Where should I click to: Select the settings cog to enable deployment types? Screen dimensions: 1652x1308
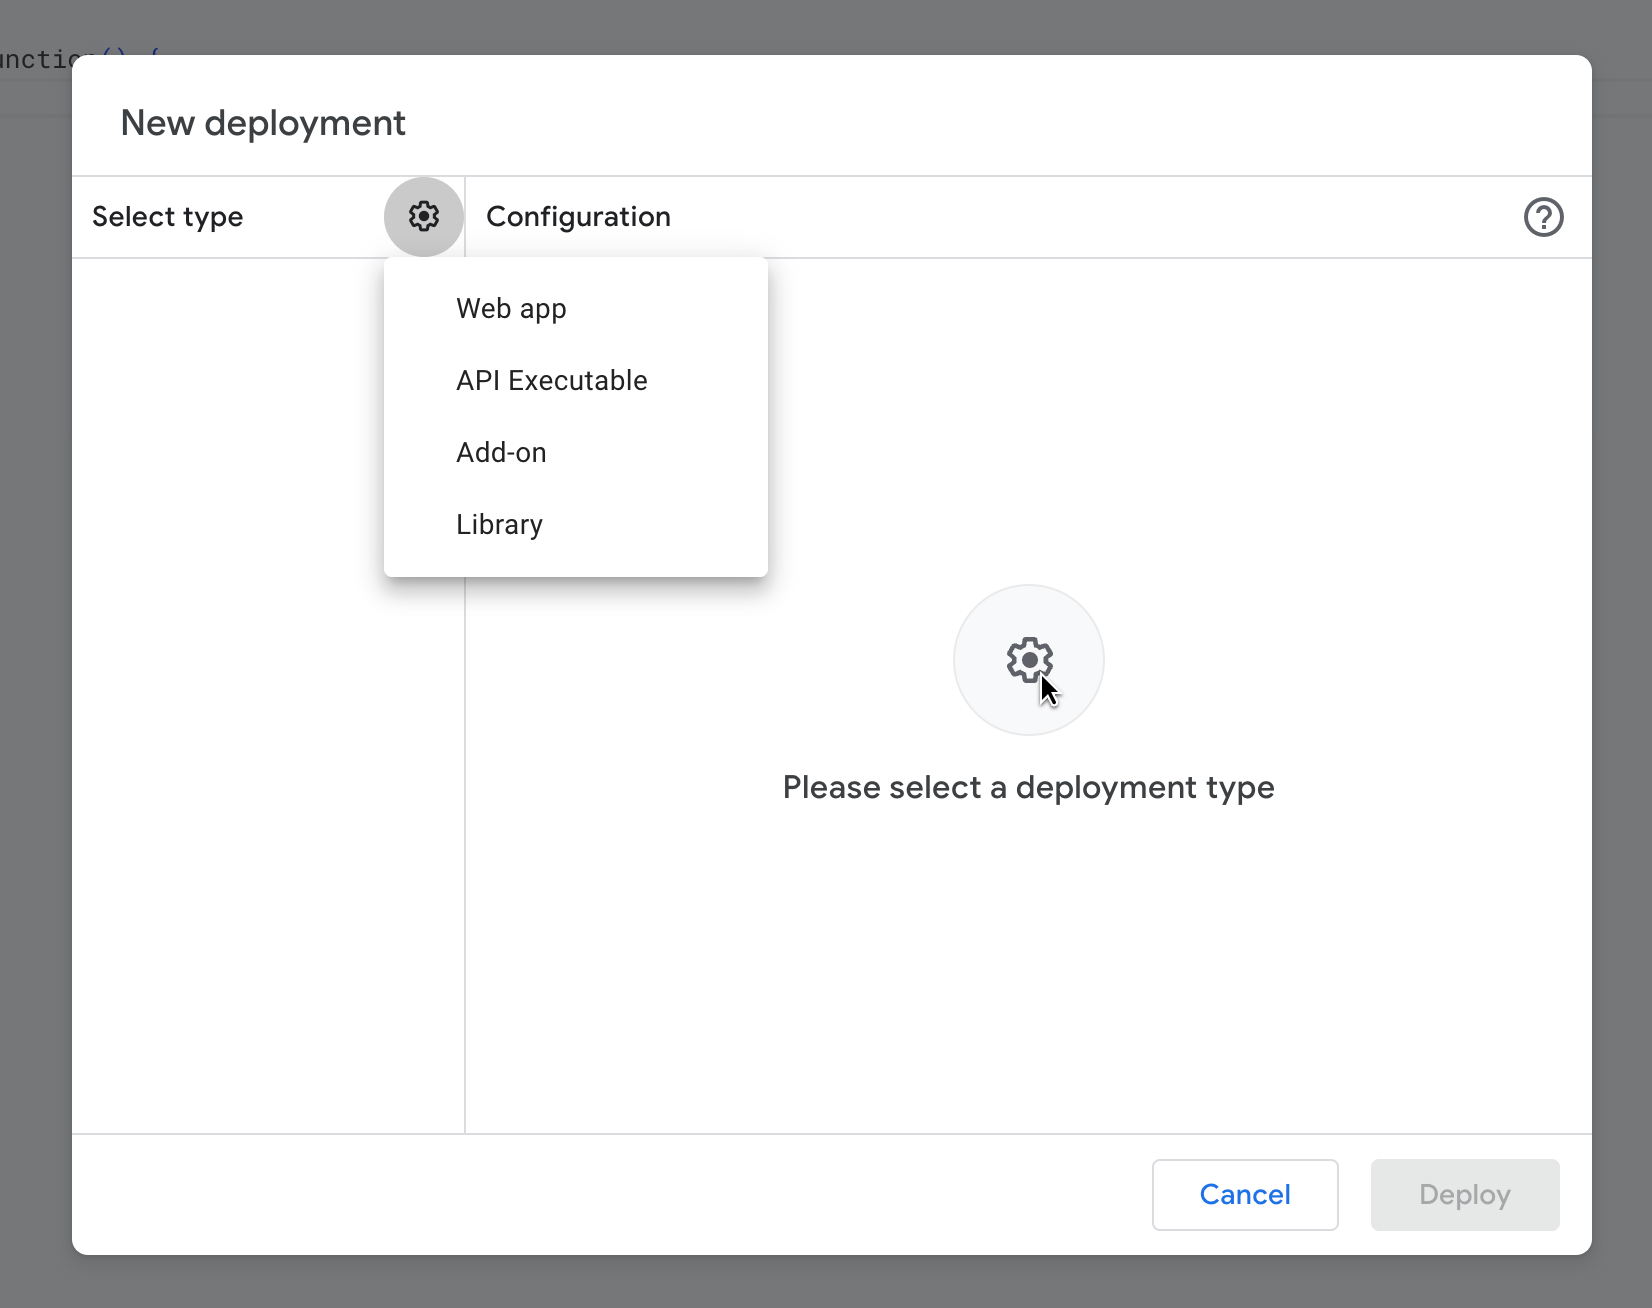point(423,216)
